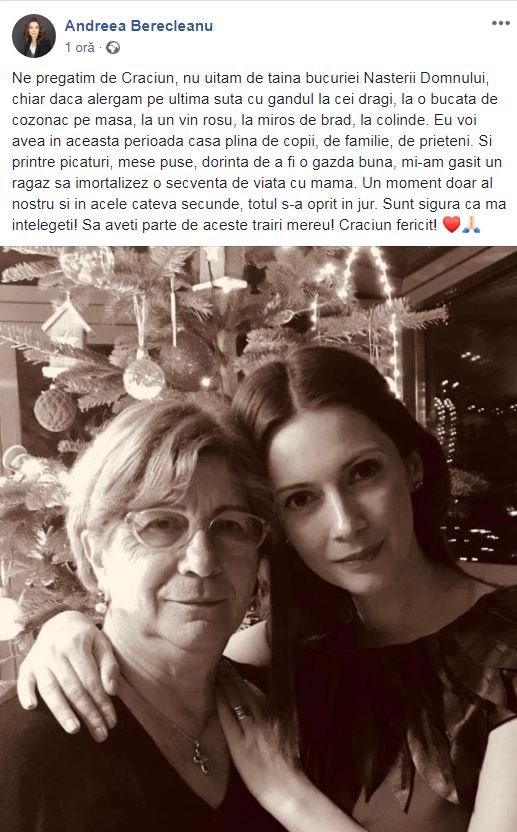Click the older woman's eyeglasses in photo
The width and height of the screenshot is (517, 832).
point(195,529)
